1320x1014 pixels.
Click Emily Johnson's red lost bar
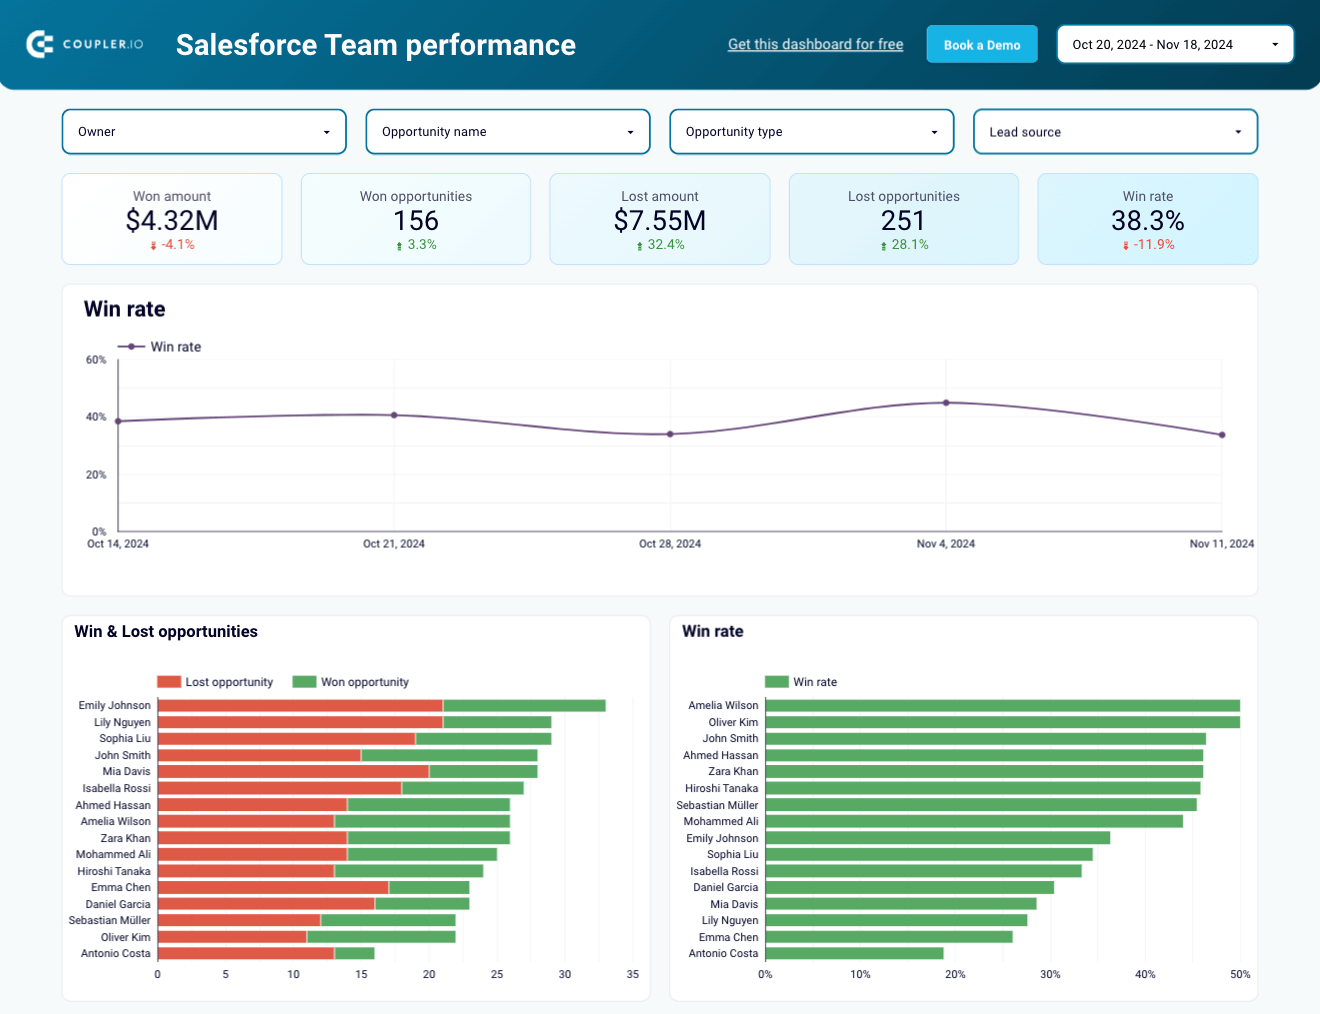[300, 706]
